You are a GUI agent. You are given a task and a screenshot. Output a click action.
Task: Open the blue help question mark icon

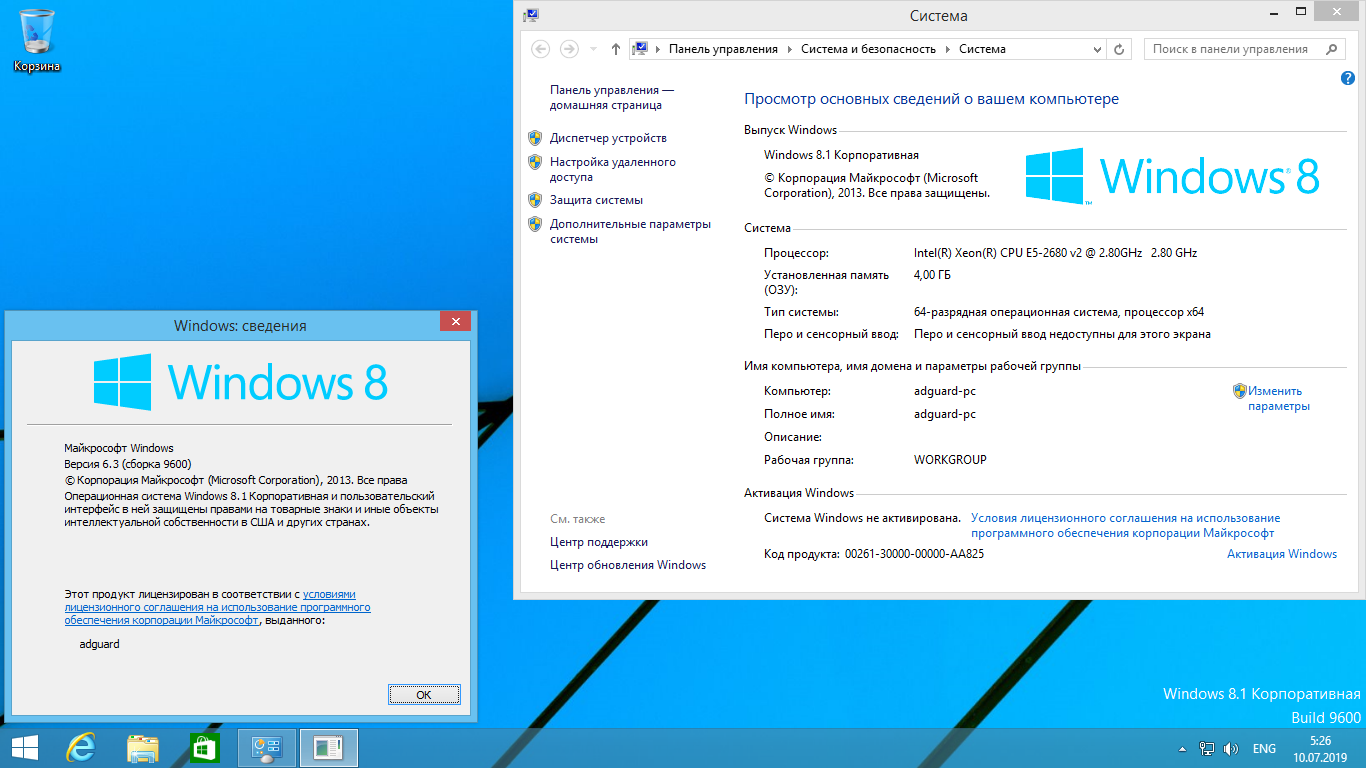point(1346,78)
